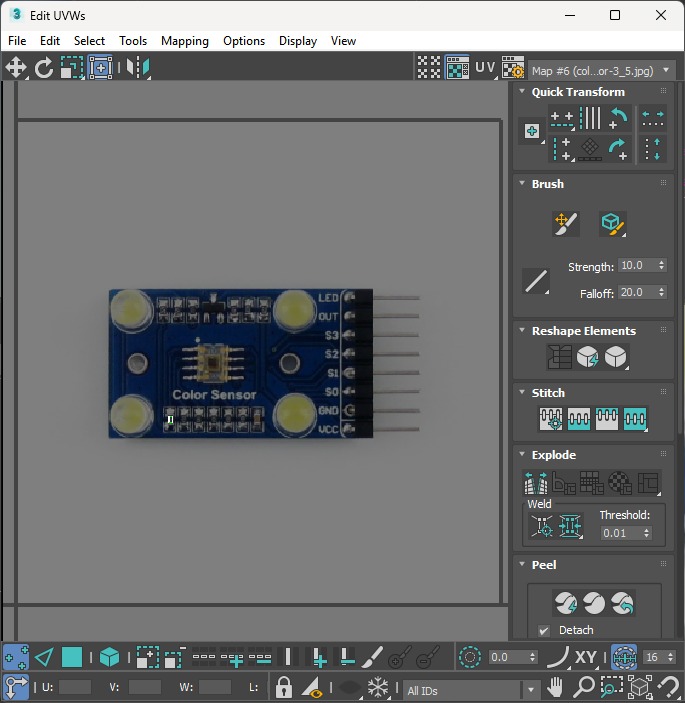
Task: Click Quick Peel icon with lightning bolt
Action: (x=566, y=603)
